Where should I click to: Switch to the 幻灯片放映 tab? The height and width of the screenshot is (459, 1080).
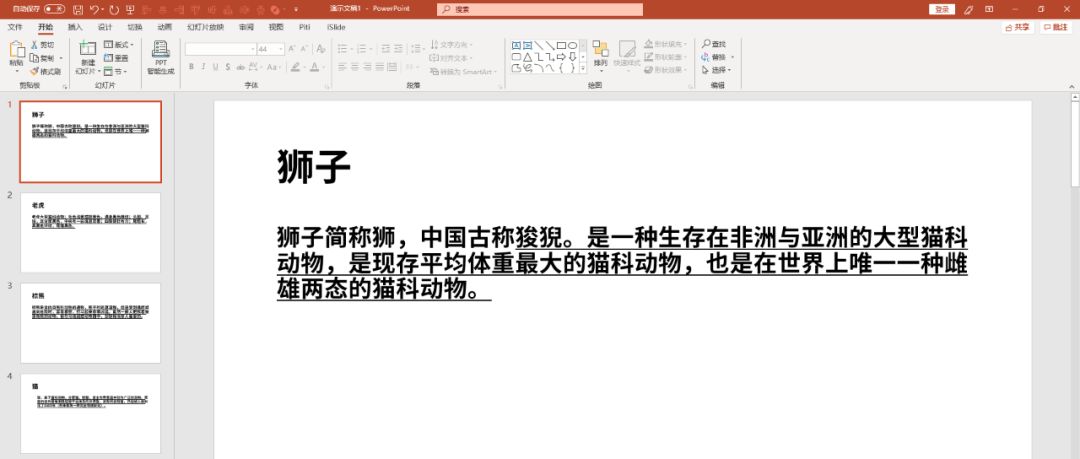205,27
